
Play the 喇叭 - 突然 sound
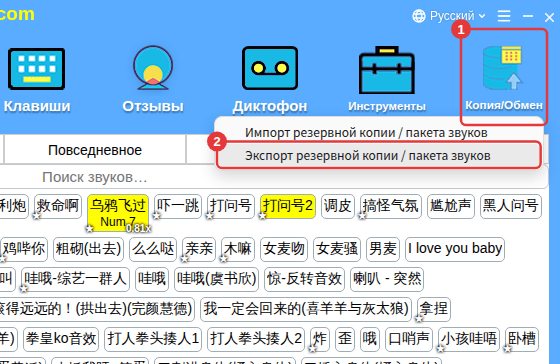[x=387, y=279]
